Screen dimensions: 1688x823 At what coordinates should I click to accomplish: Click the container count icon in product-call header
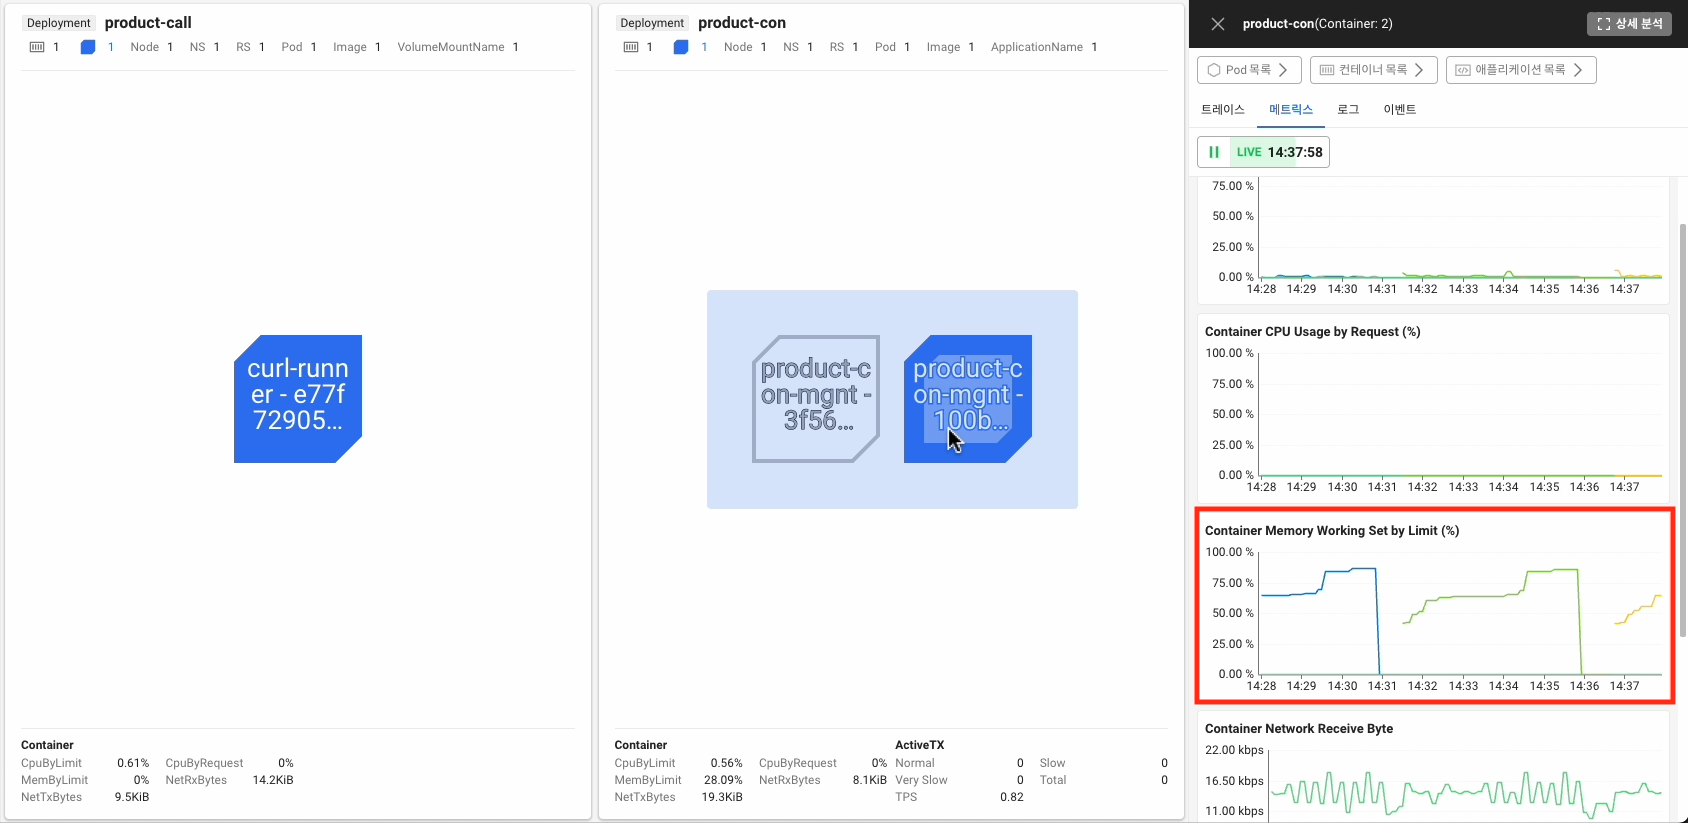37,47
